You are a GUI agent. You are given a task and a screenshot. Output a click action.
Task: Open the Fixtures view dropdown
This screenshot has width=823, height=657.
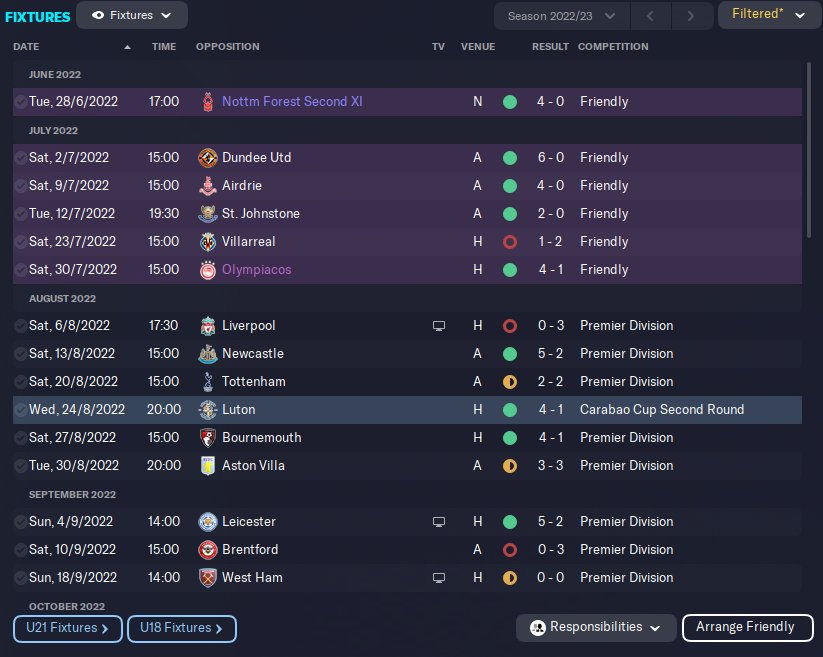coord(131,16)
